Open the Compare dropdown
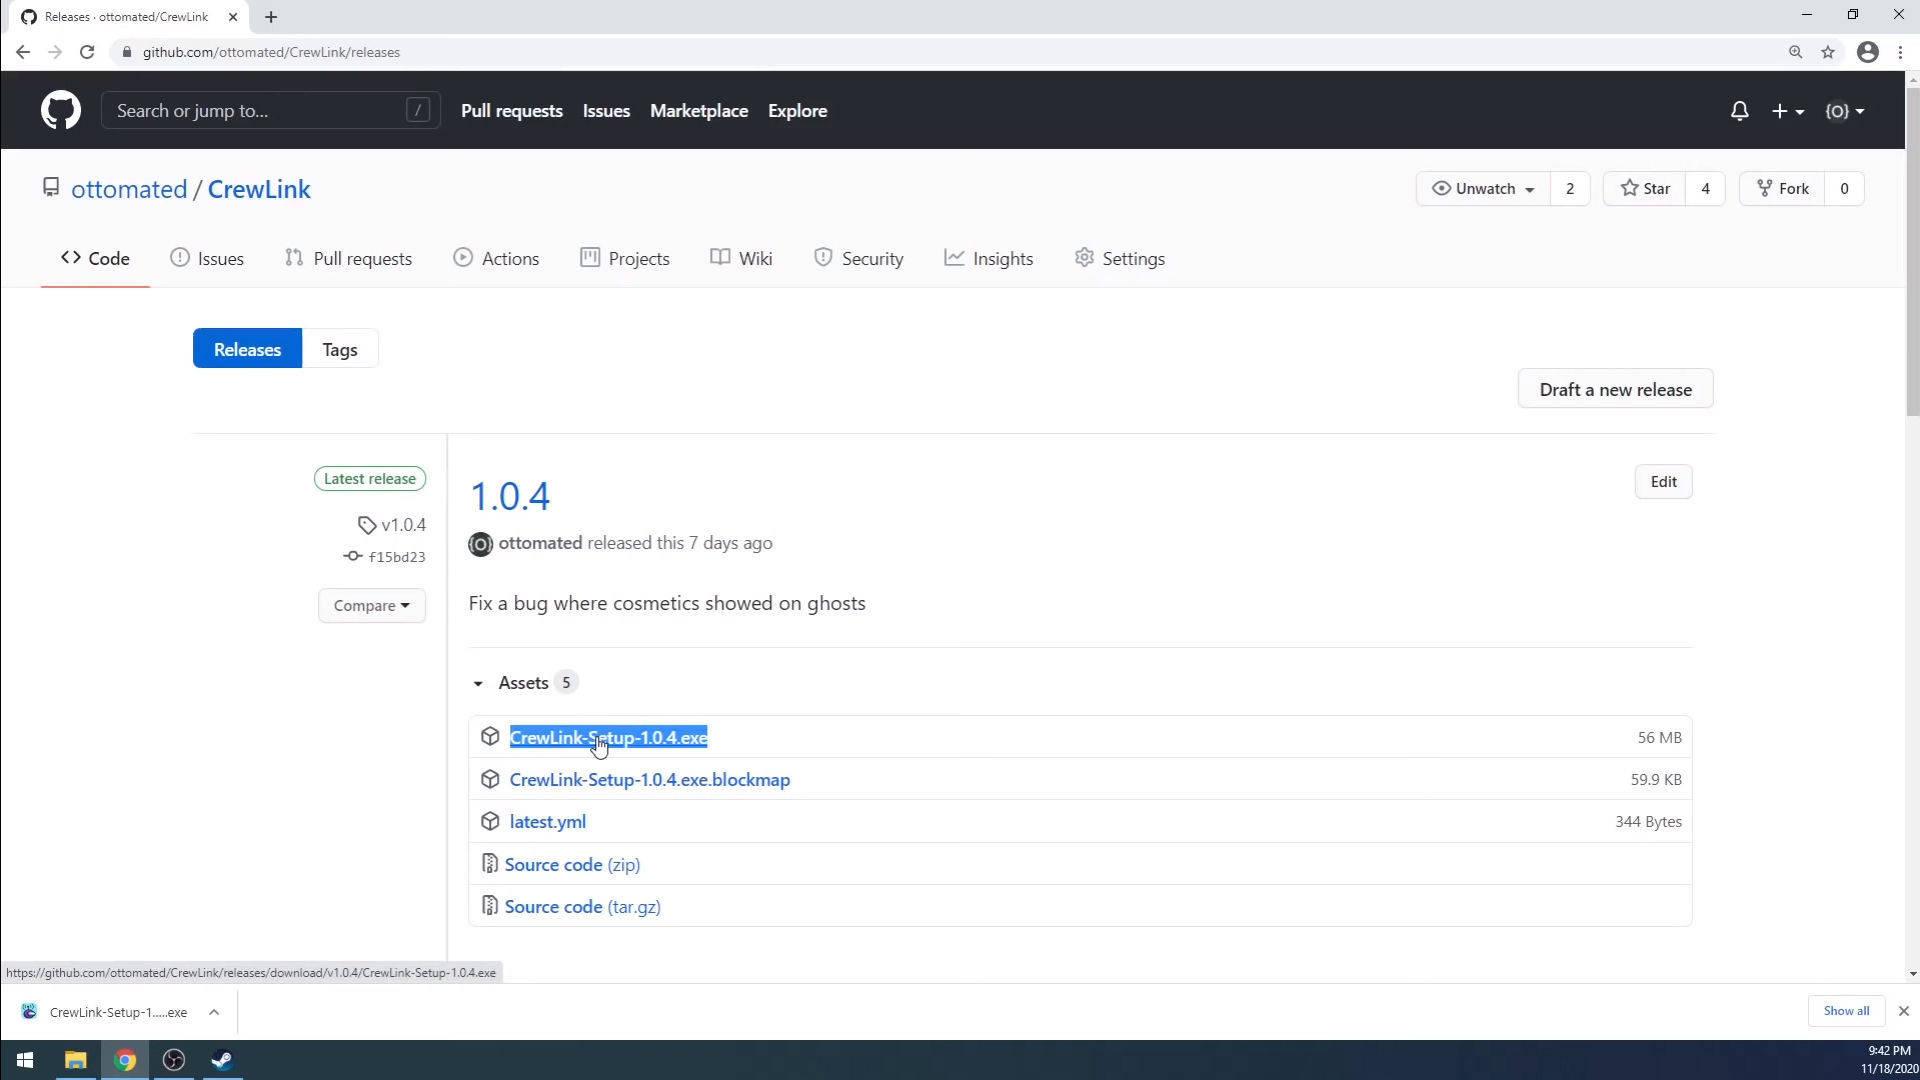 click(371, 606)
